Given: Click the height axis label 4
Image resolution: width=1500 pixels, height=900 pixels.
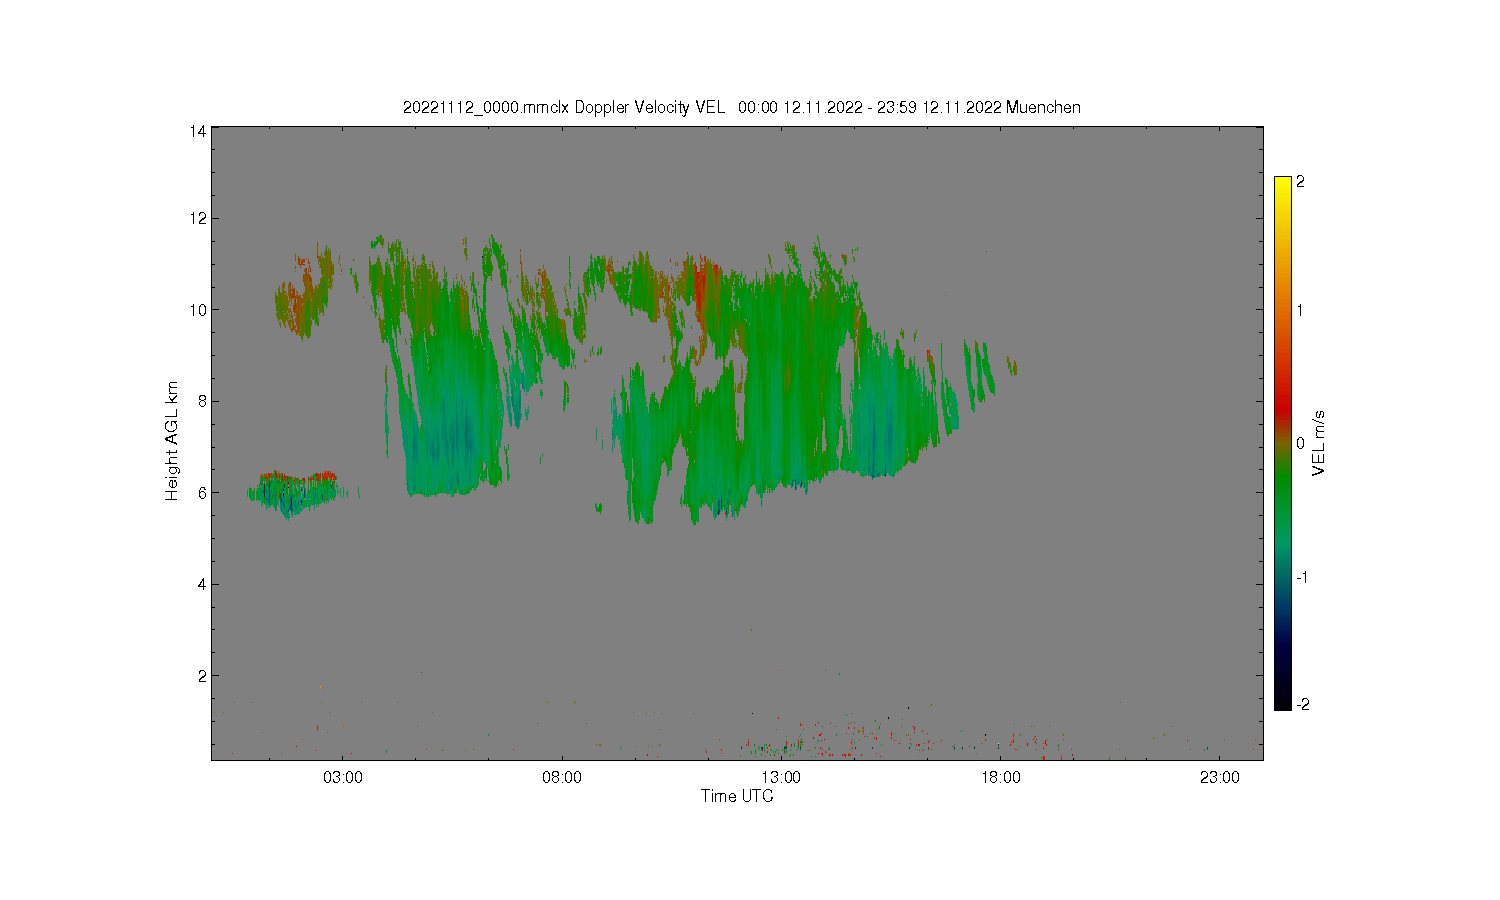Looking at the screenshot, I should (x=203, y=584).
